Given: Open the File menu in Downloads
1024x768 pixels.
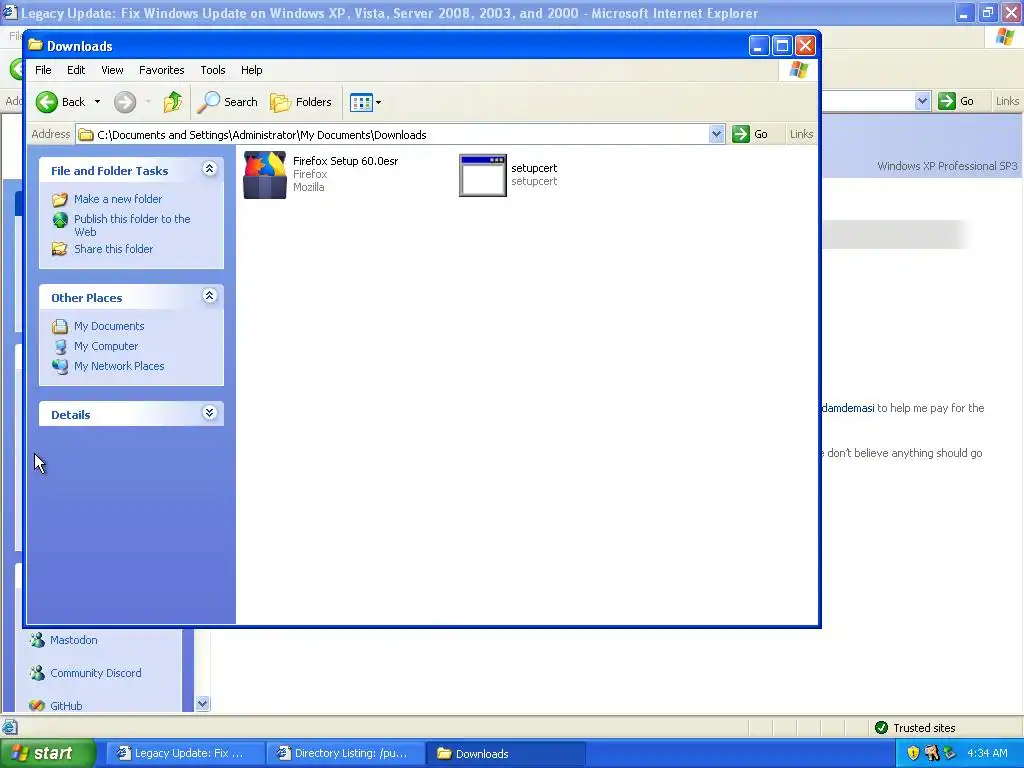Looking at the screenshot, I should click(43, 70).
